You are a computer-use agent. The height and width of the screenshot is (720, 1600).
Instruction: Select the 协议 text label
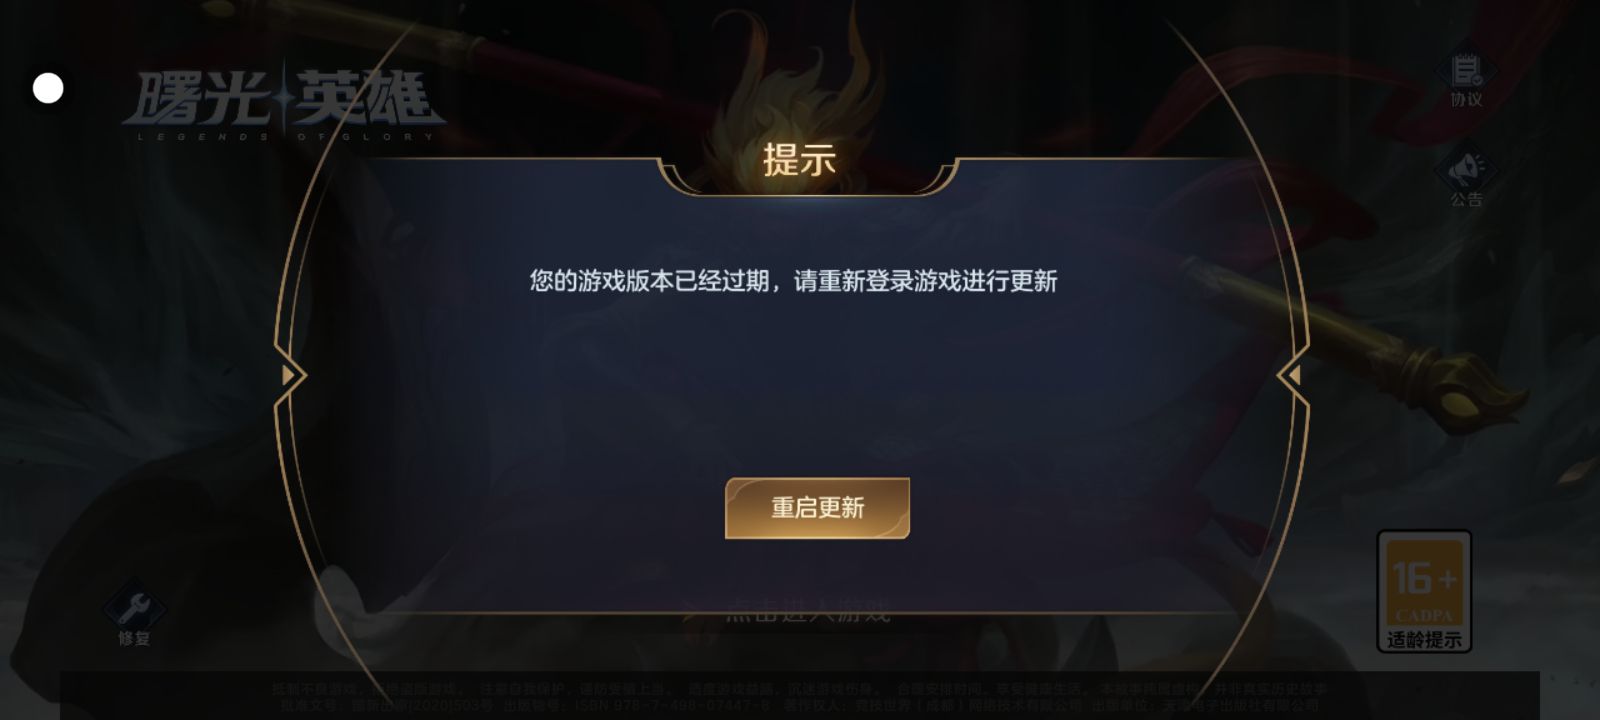tap(1466, 100)
